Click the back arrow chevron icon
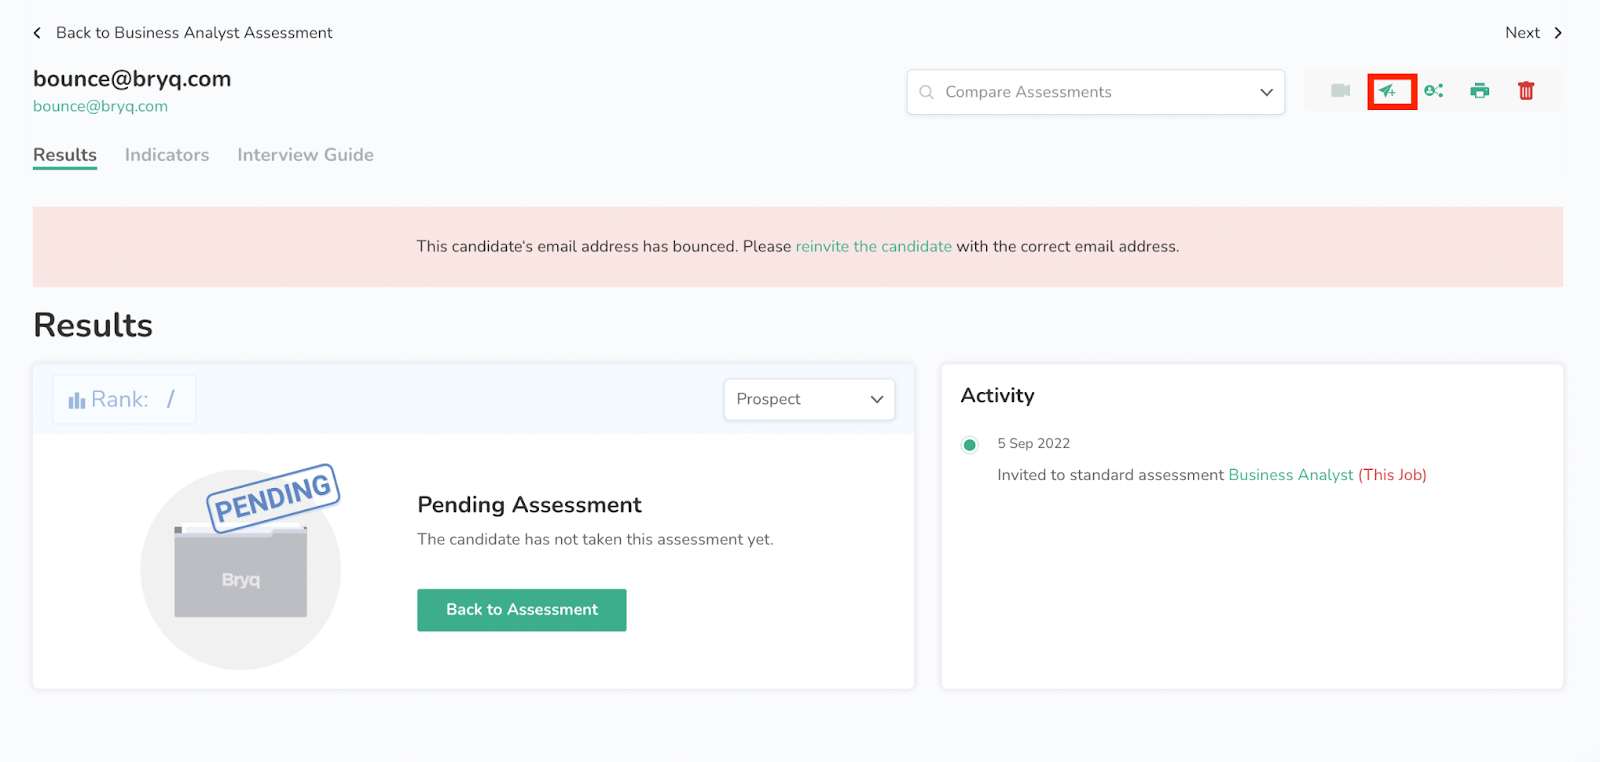Viewport: 1600px width, 762px height. (x=38, y=33)
